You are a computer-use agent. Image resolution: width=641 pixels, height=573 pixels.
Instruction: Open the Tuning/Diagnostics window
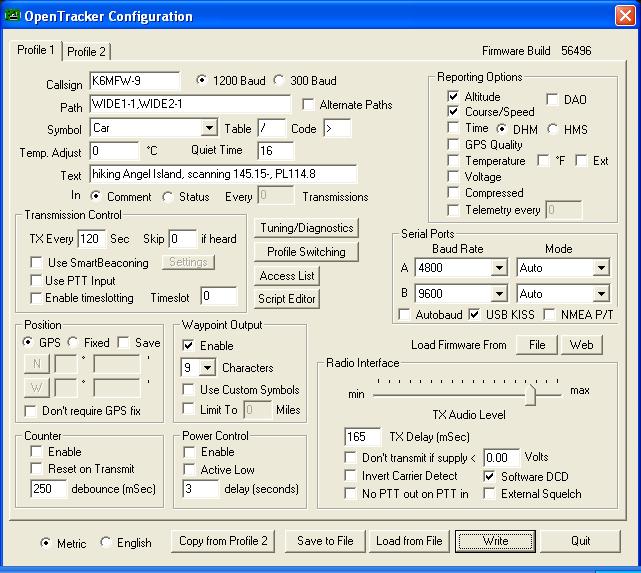pyautogui.click(x=301, y=228)
